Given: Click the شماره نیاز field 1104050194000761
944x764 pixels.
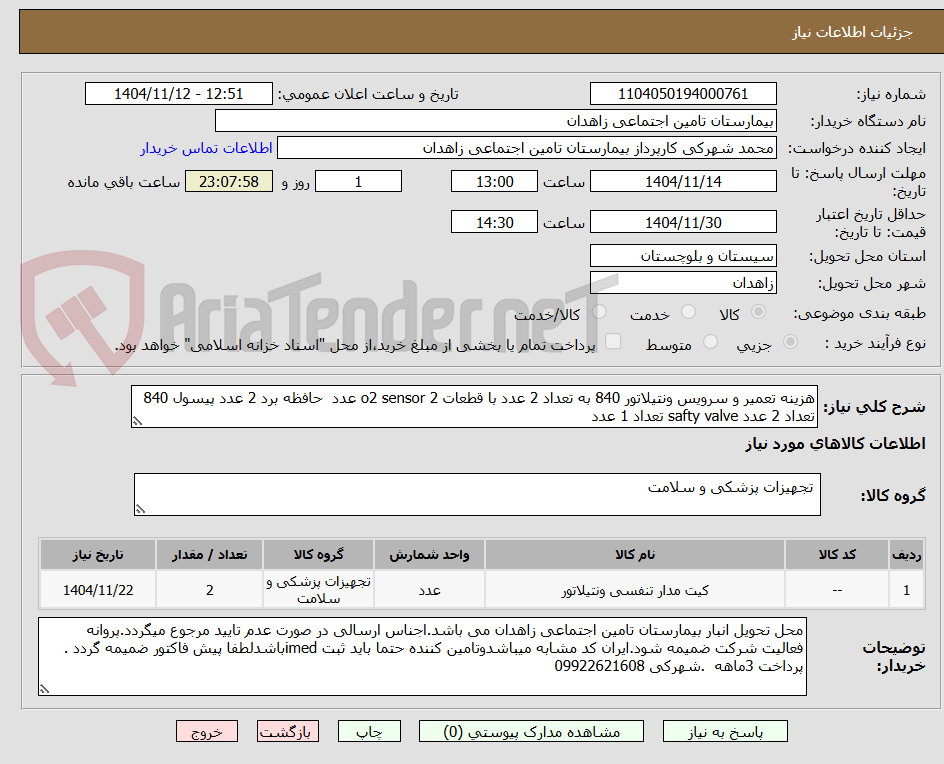Looking at the screenshot, I should click(x=683, y=94).
